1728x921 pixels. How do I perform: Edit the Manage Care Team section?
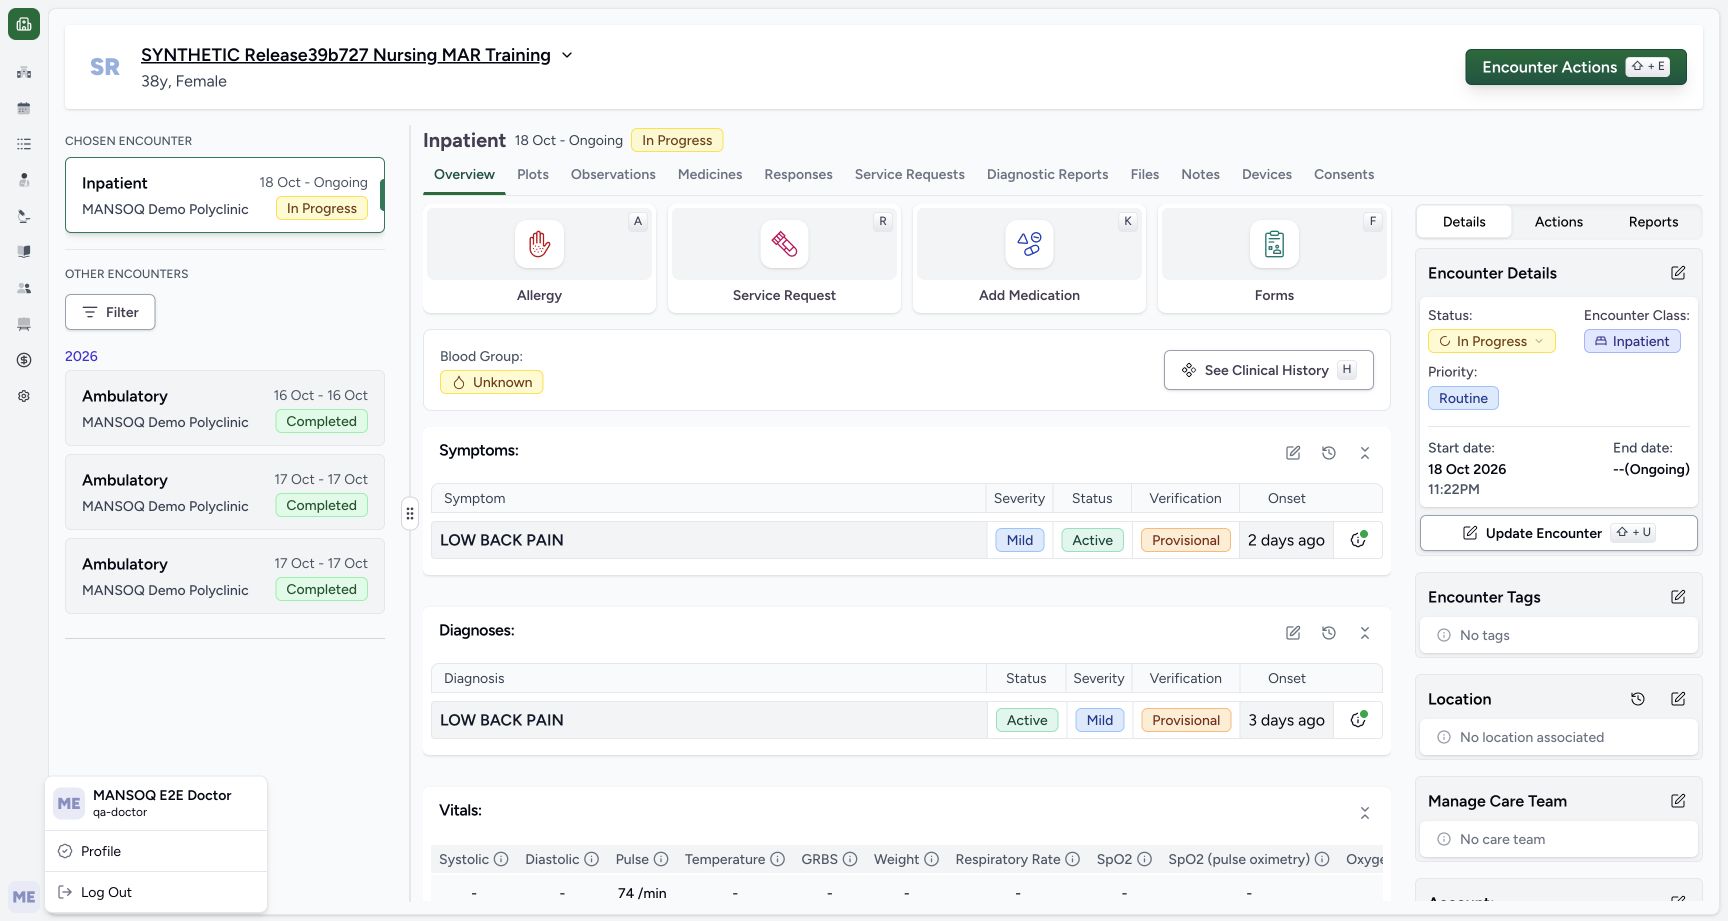click(1678, 801)
